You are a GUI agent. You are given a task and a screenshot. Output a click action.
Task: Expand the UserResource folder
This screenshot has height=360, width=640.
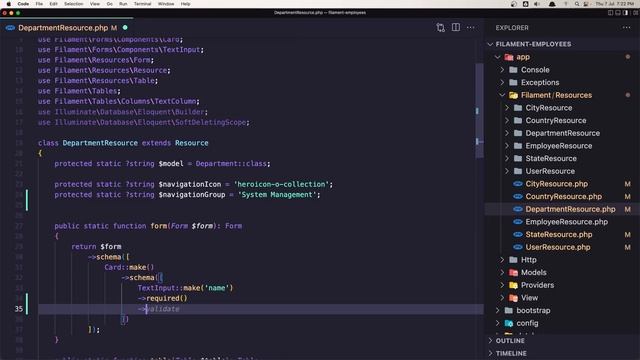[x=507, y=171]
